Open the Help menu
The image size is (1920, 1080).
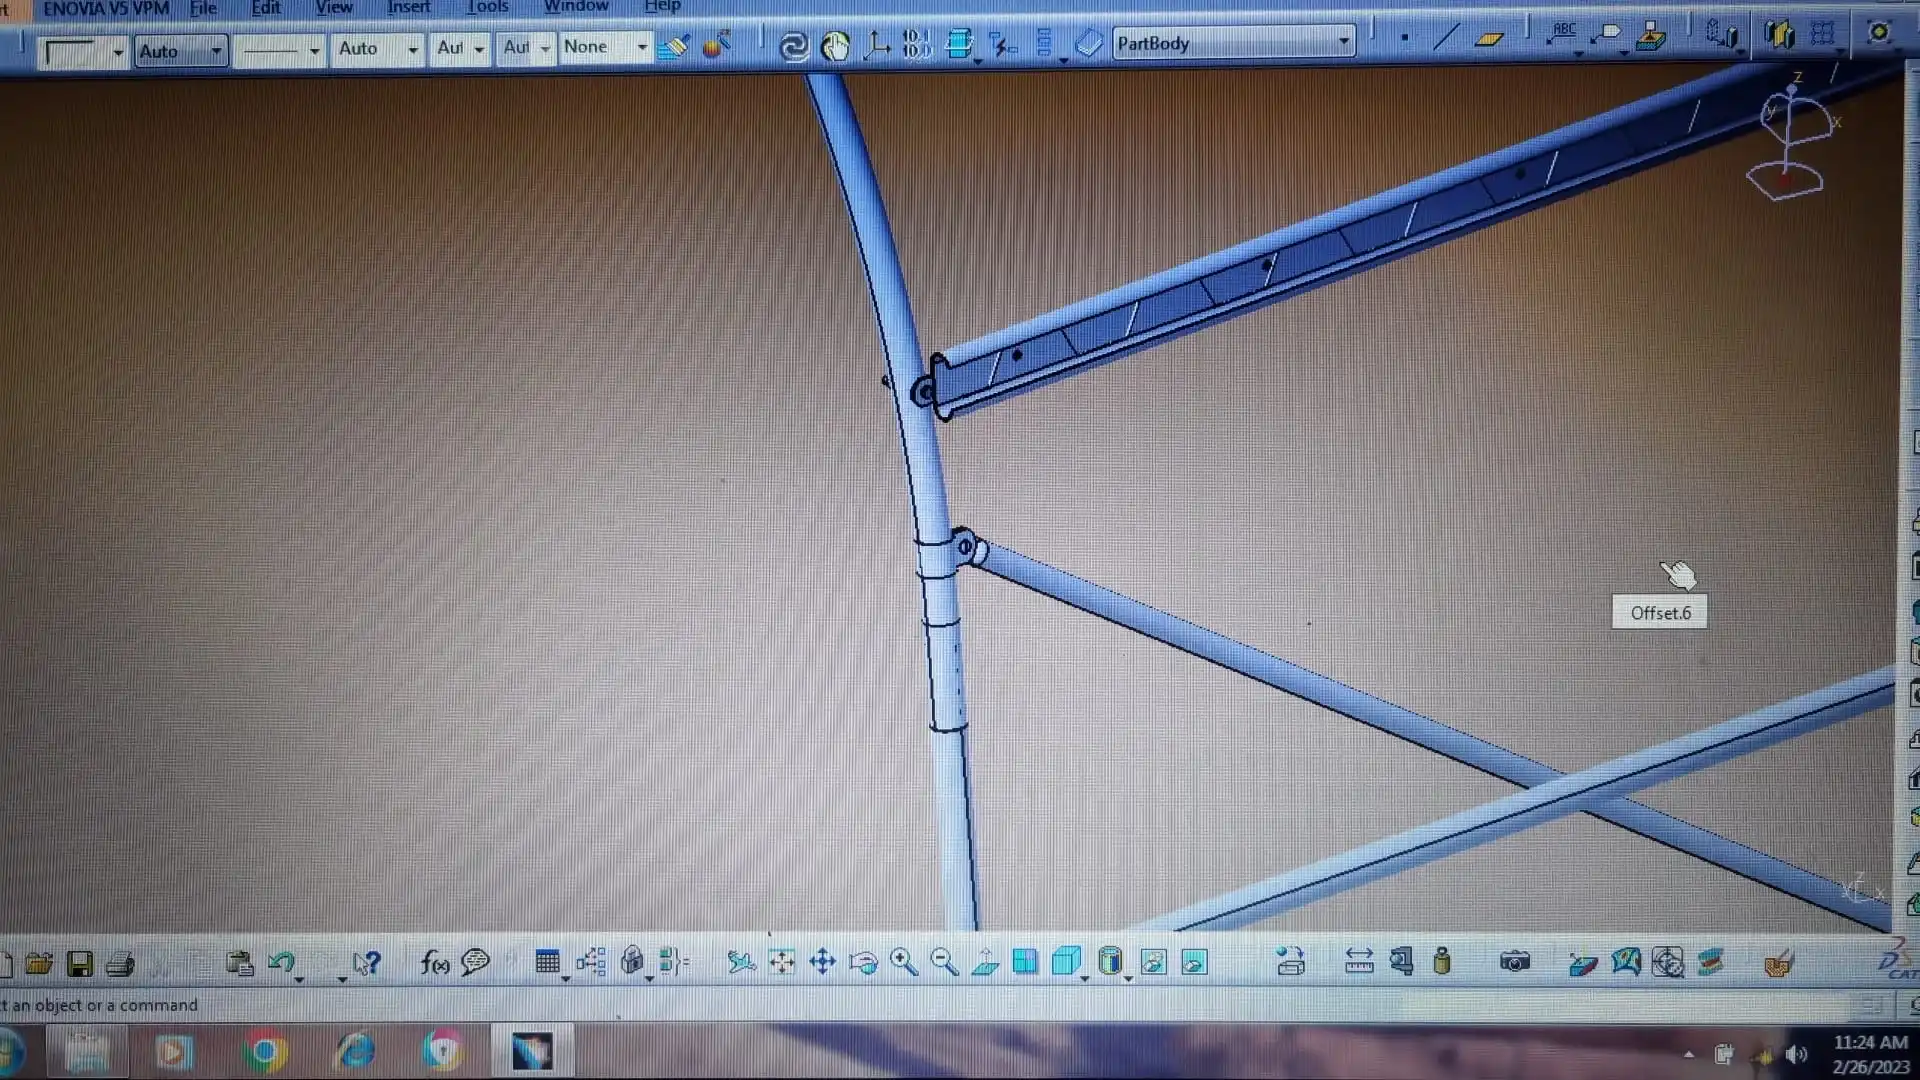[662, 6]
